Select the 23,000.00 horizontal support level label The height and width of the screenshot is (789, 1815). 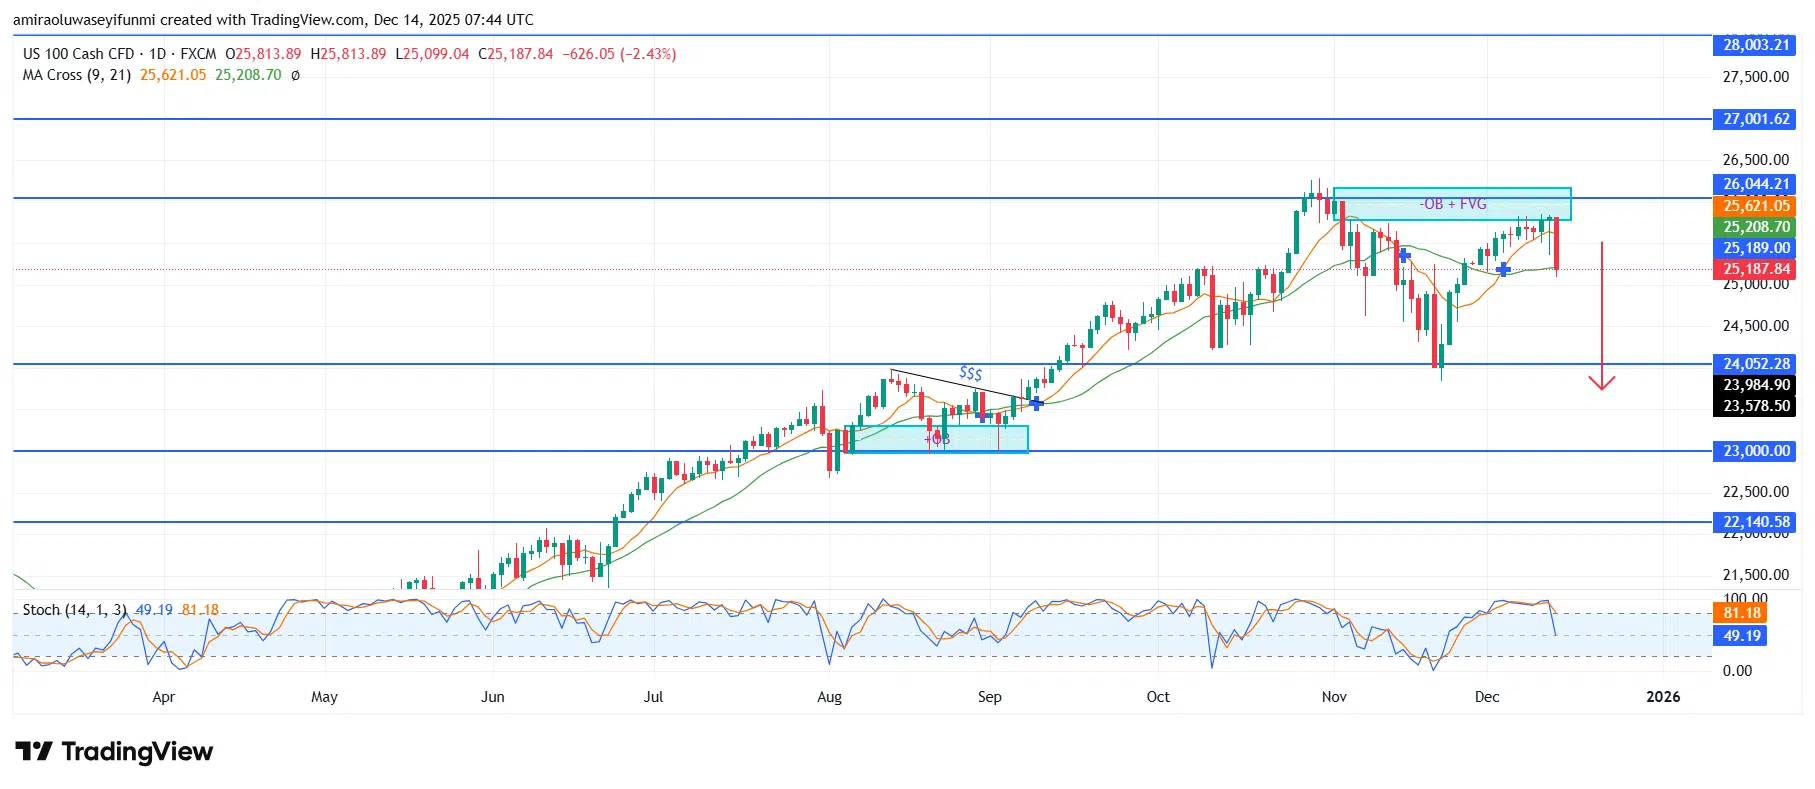tap(1755, 451)
